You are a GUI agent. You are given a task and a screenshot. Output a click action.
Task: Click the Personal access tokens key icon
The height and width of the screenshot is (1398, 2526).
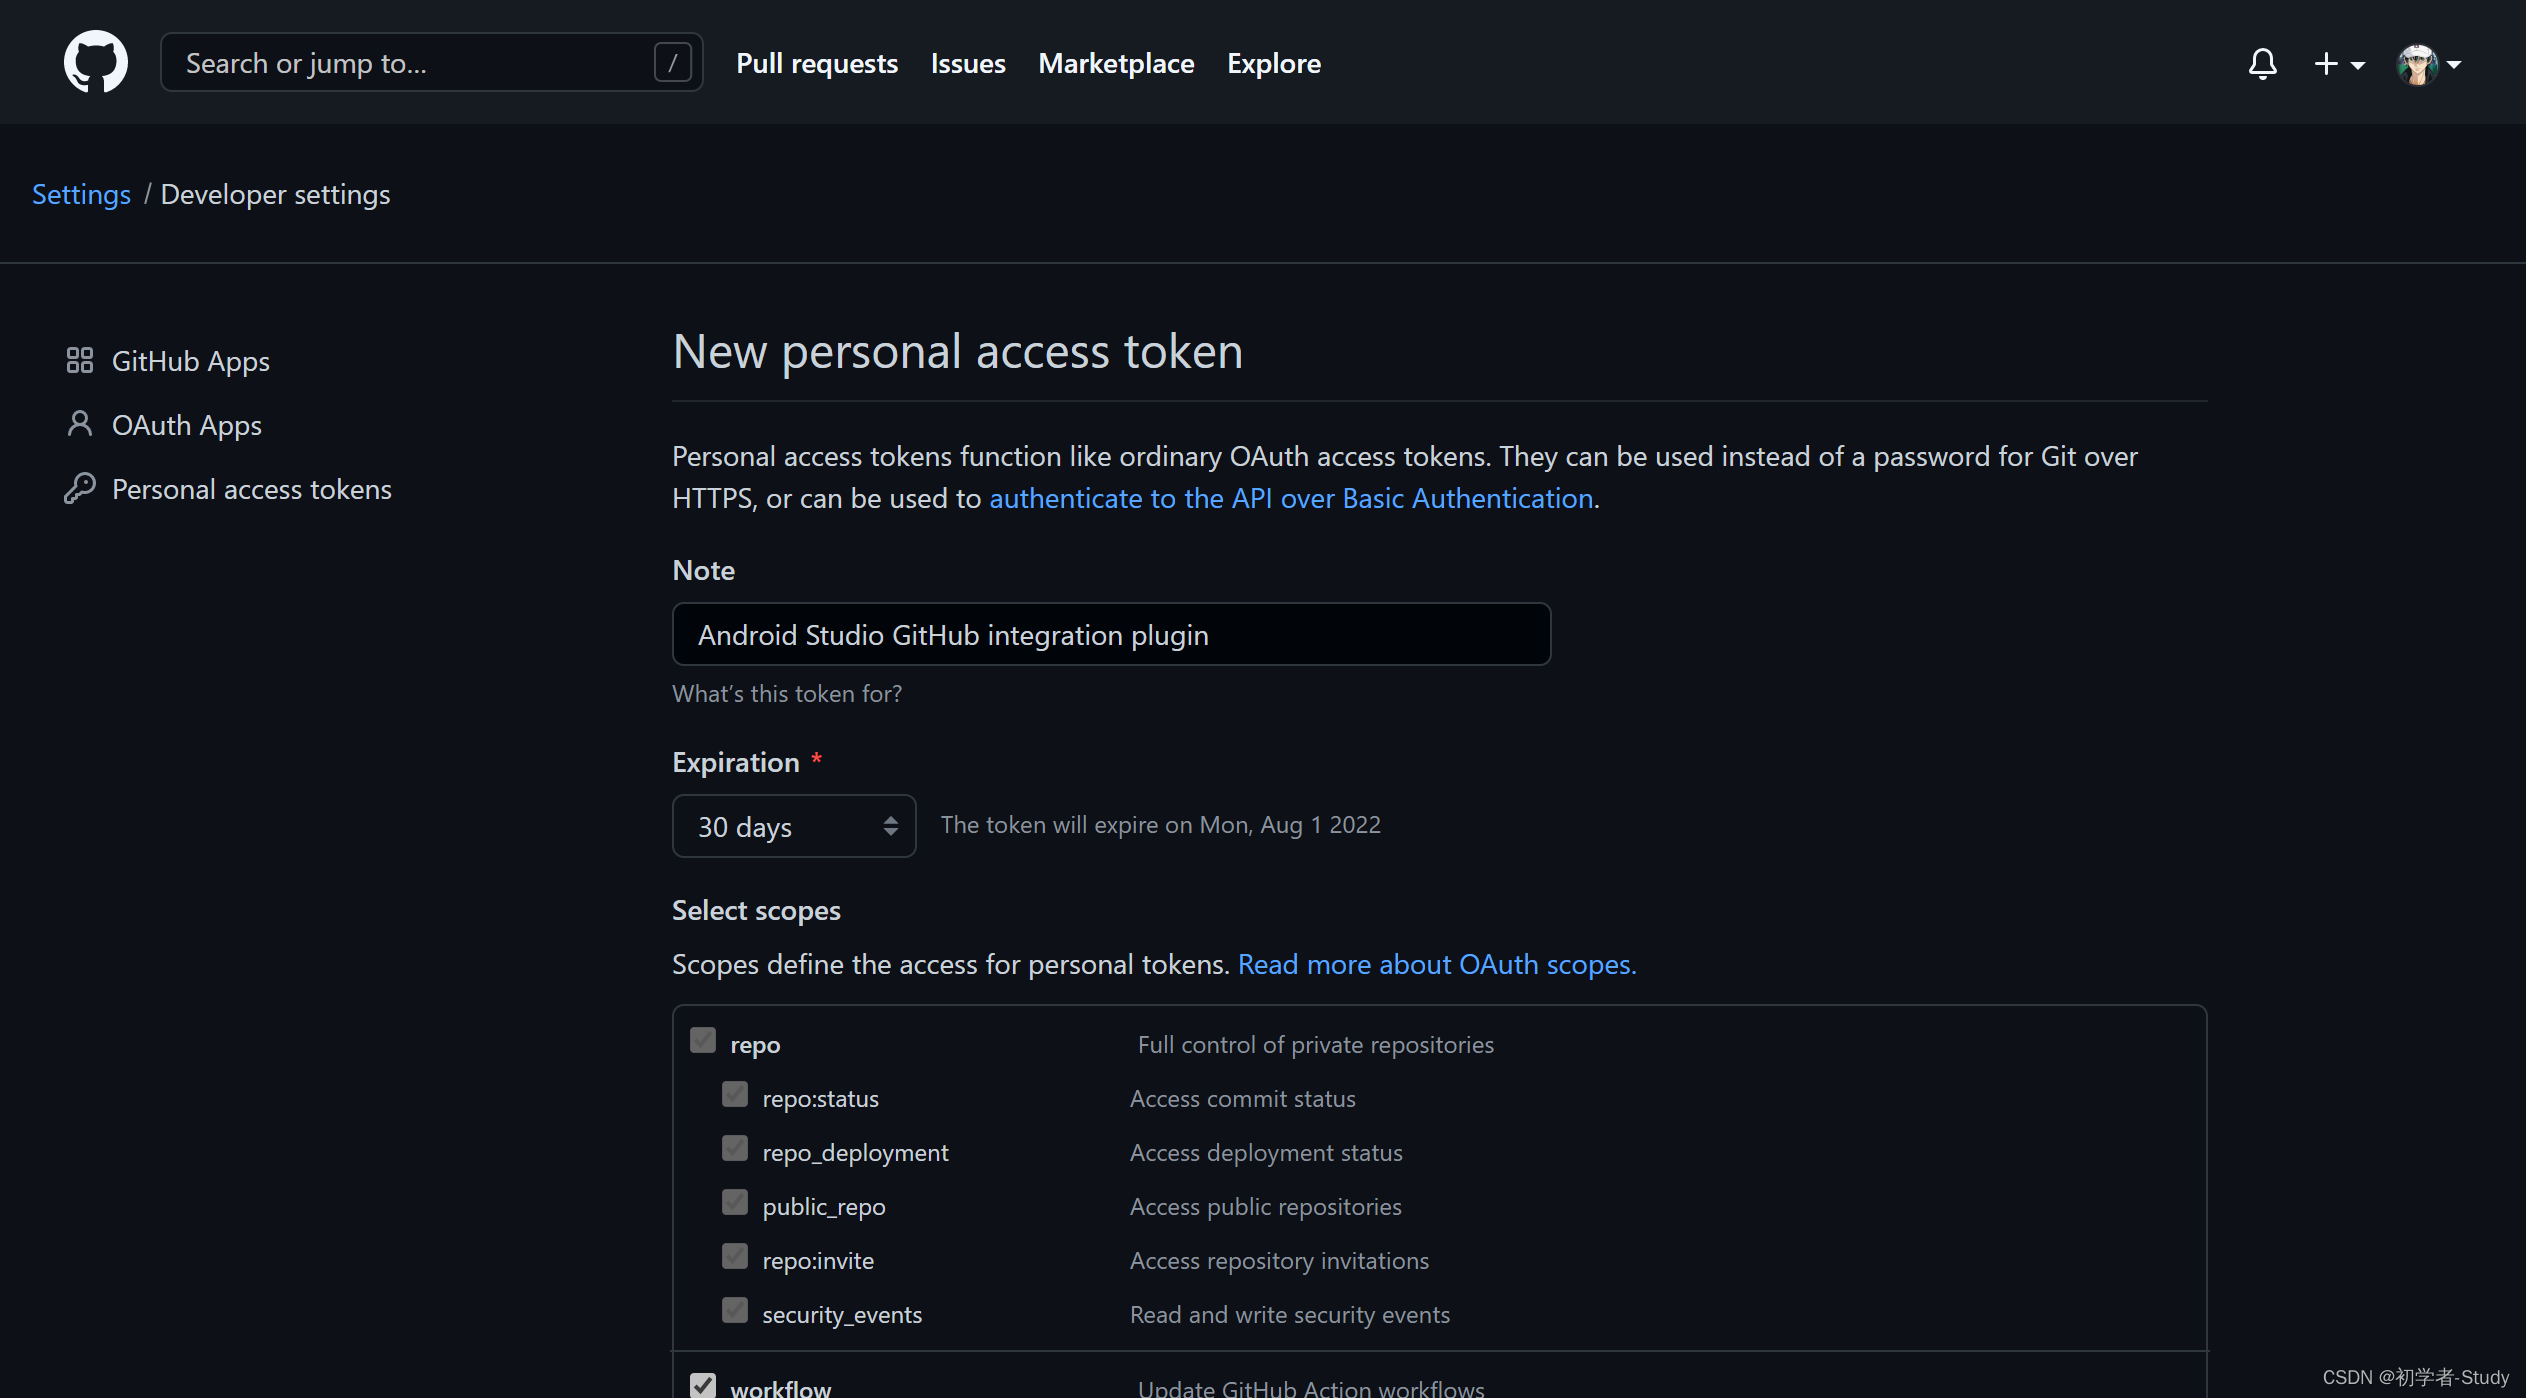[x=79, y=487]
